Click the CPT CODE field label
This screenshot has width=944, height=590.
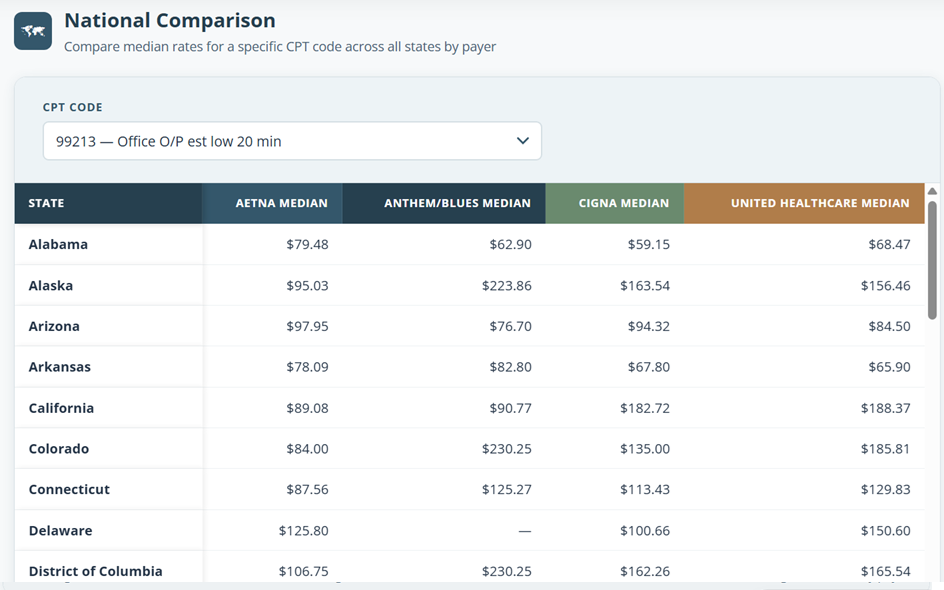(72, 107)
